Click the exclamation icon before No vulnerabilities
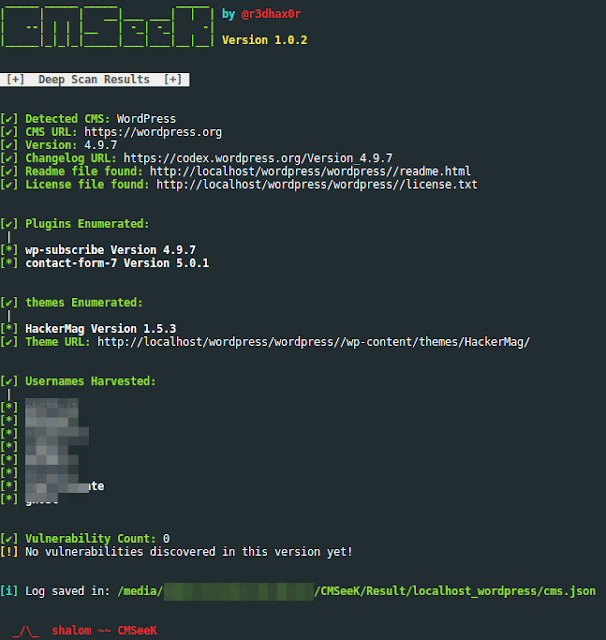 click(9, 552)
